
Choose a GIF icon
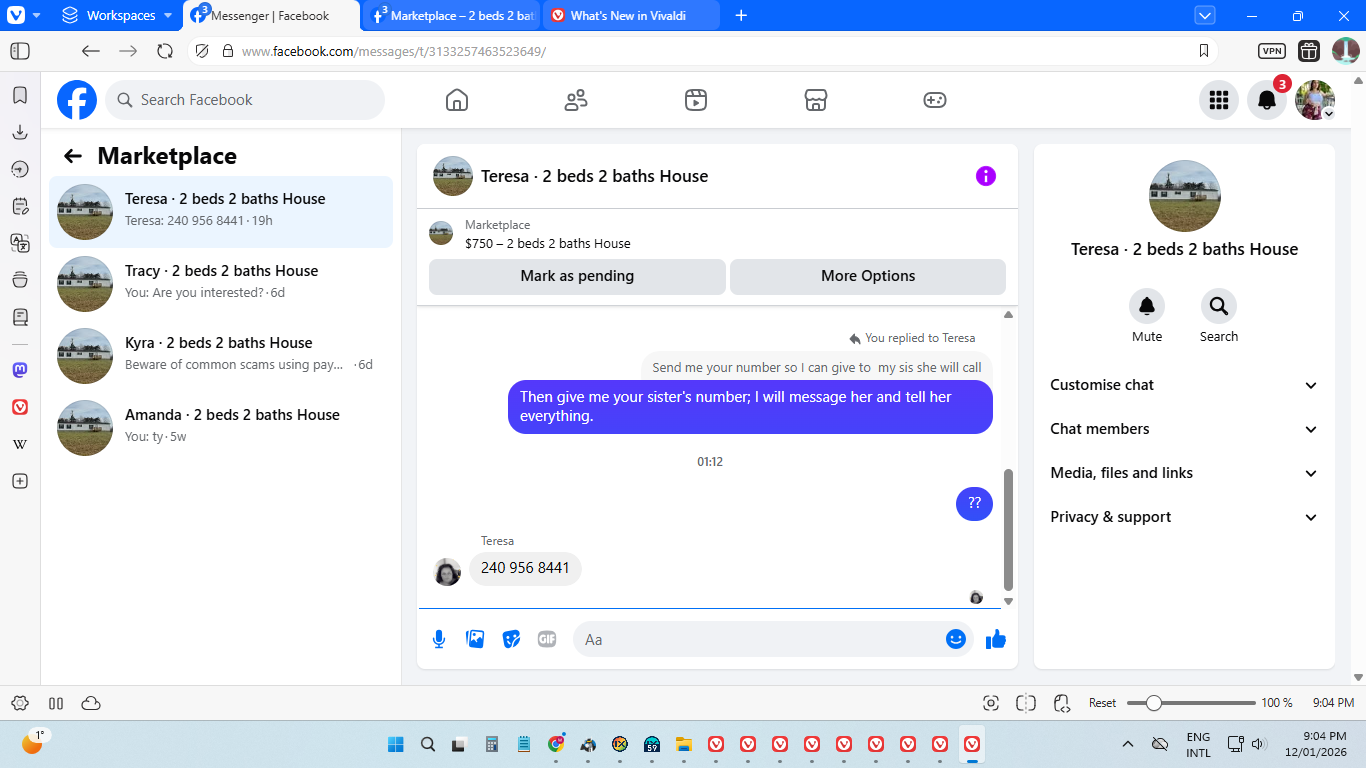547,639
